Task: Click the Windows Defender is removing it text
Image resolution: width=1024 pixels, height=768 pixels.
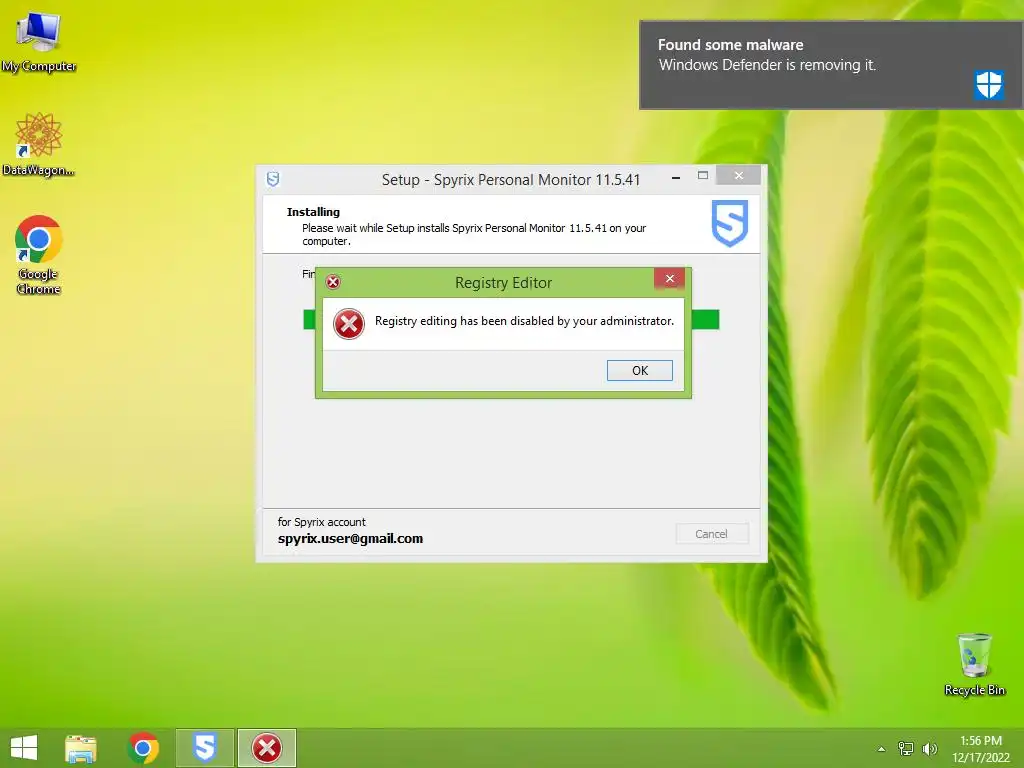Action: click(x=767, y=65)
